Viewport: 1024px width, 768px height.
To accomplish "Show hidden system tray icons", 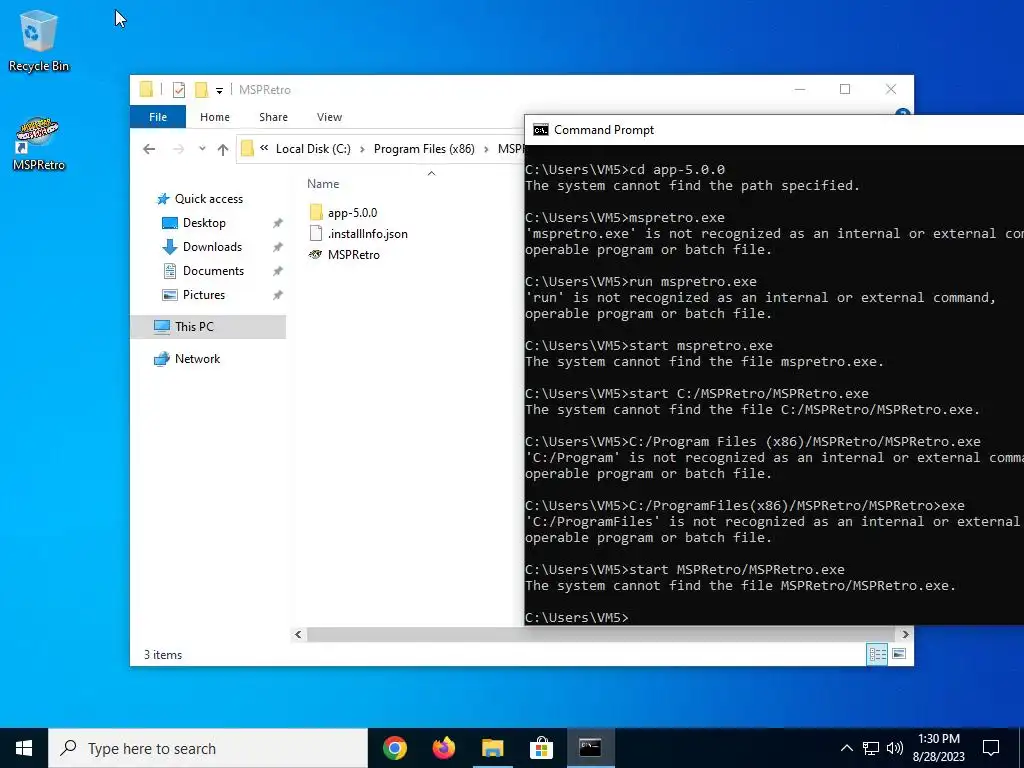I will (846, 748).
